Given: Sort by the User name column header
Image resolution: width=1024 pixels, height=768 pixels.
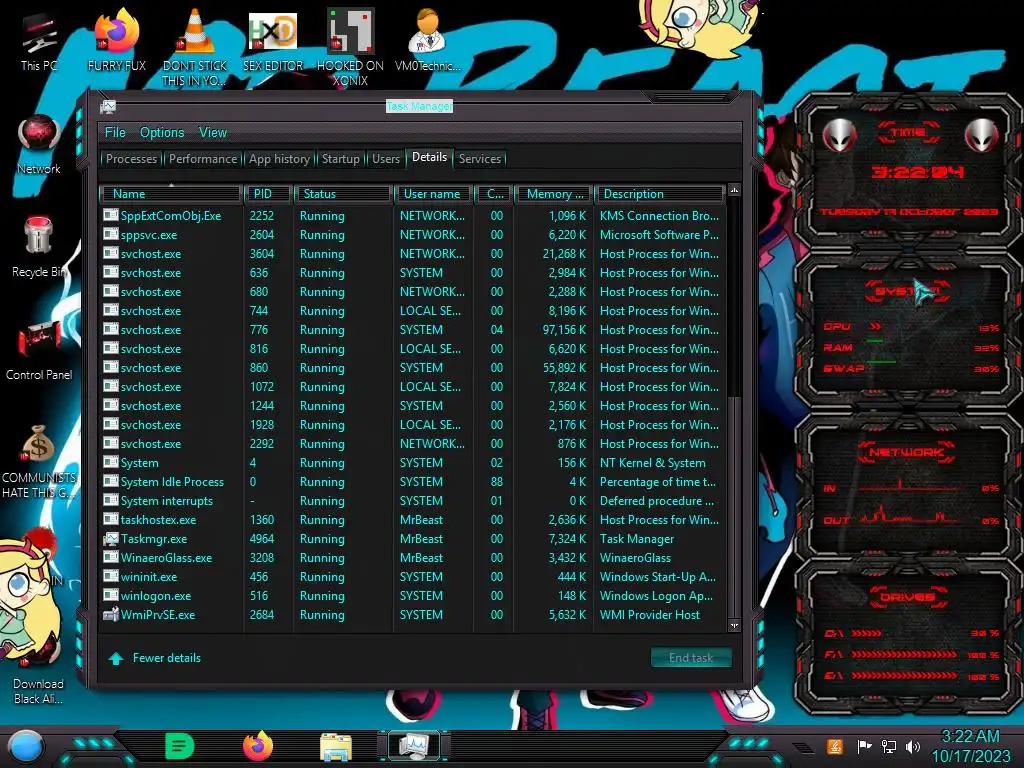Looking at the screenshot, I should 433,194.
